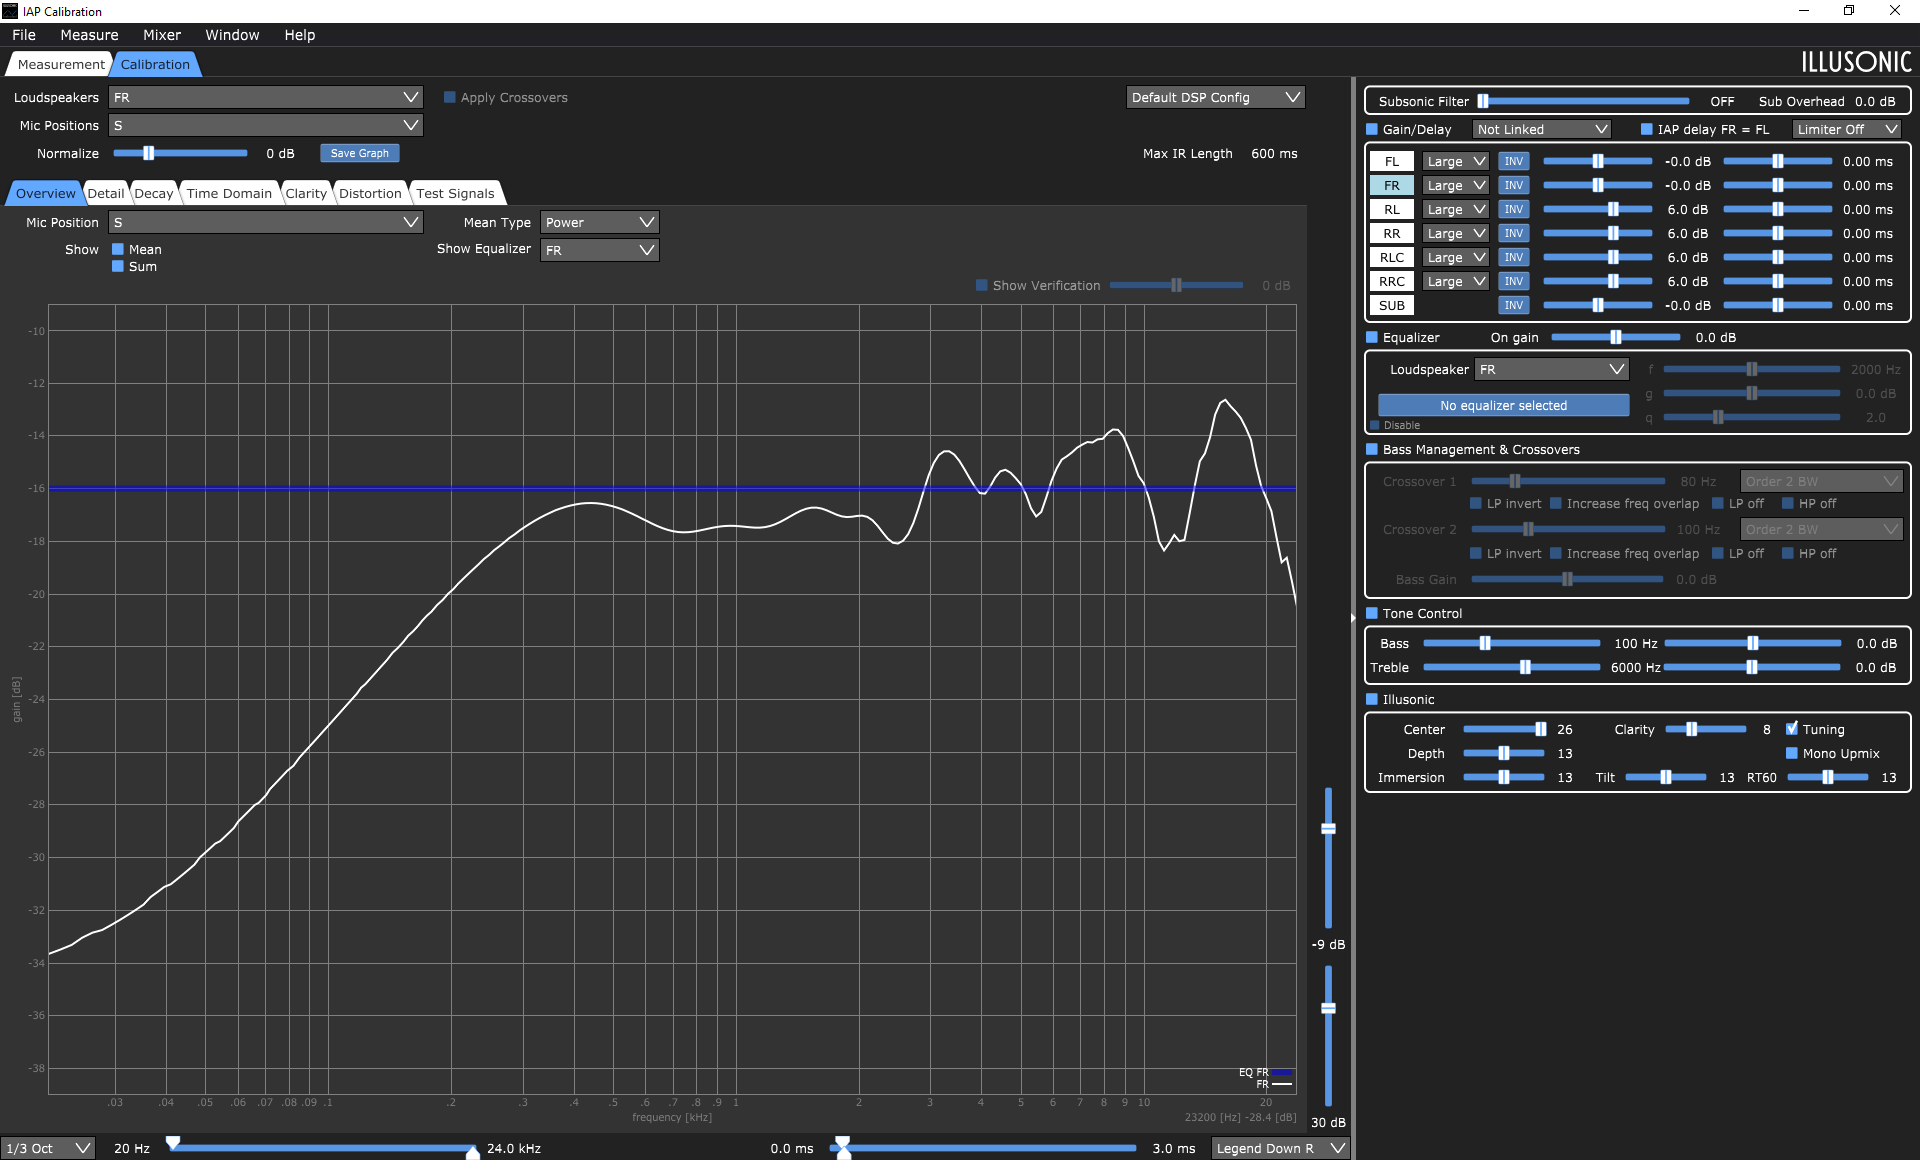Click the INV button for SUB channel
1920x1160 pixels.
point(1513,305)
